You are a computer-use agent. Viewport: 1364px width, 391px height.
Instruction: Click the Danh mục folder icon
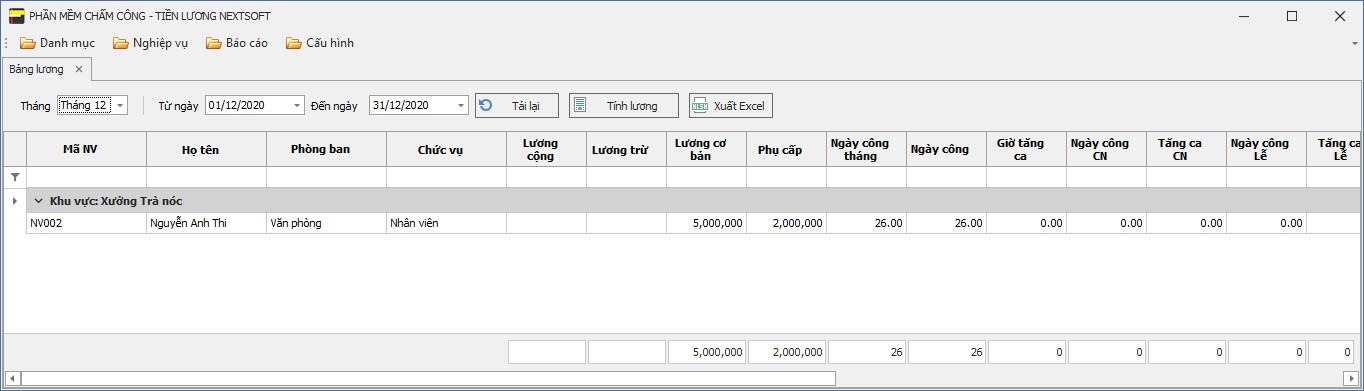pos(28,43)
